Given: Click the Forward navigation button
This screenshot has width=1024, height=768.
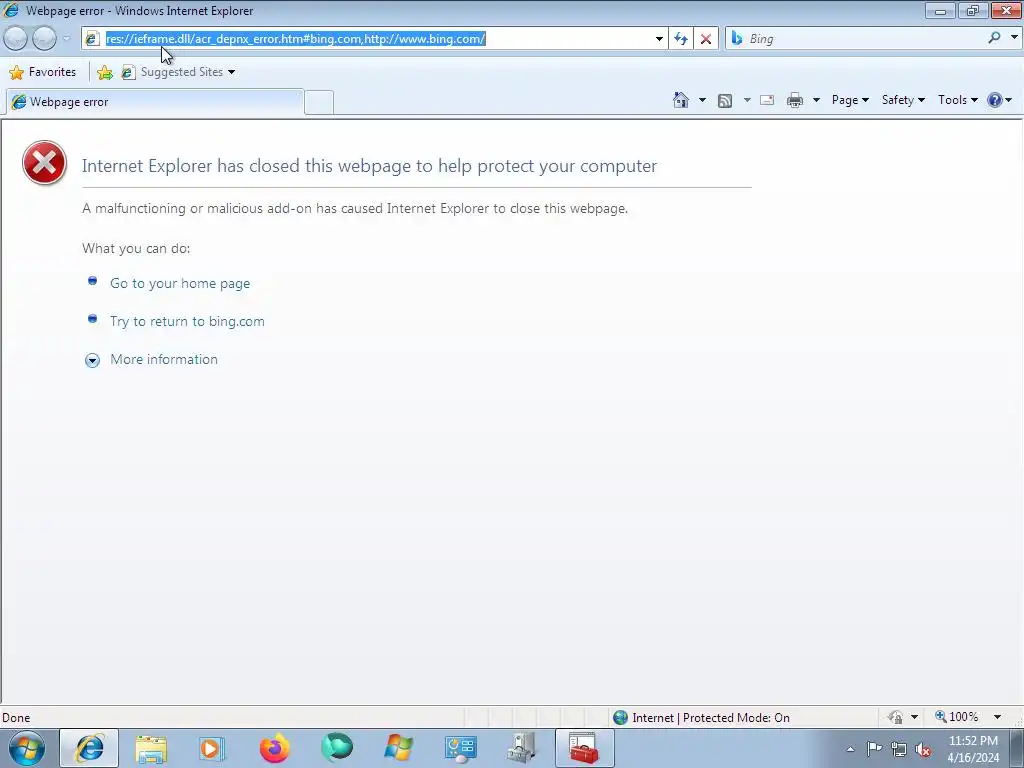Looking at the screenshot, I should [44, 39].
